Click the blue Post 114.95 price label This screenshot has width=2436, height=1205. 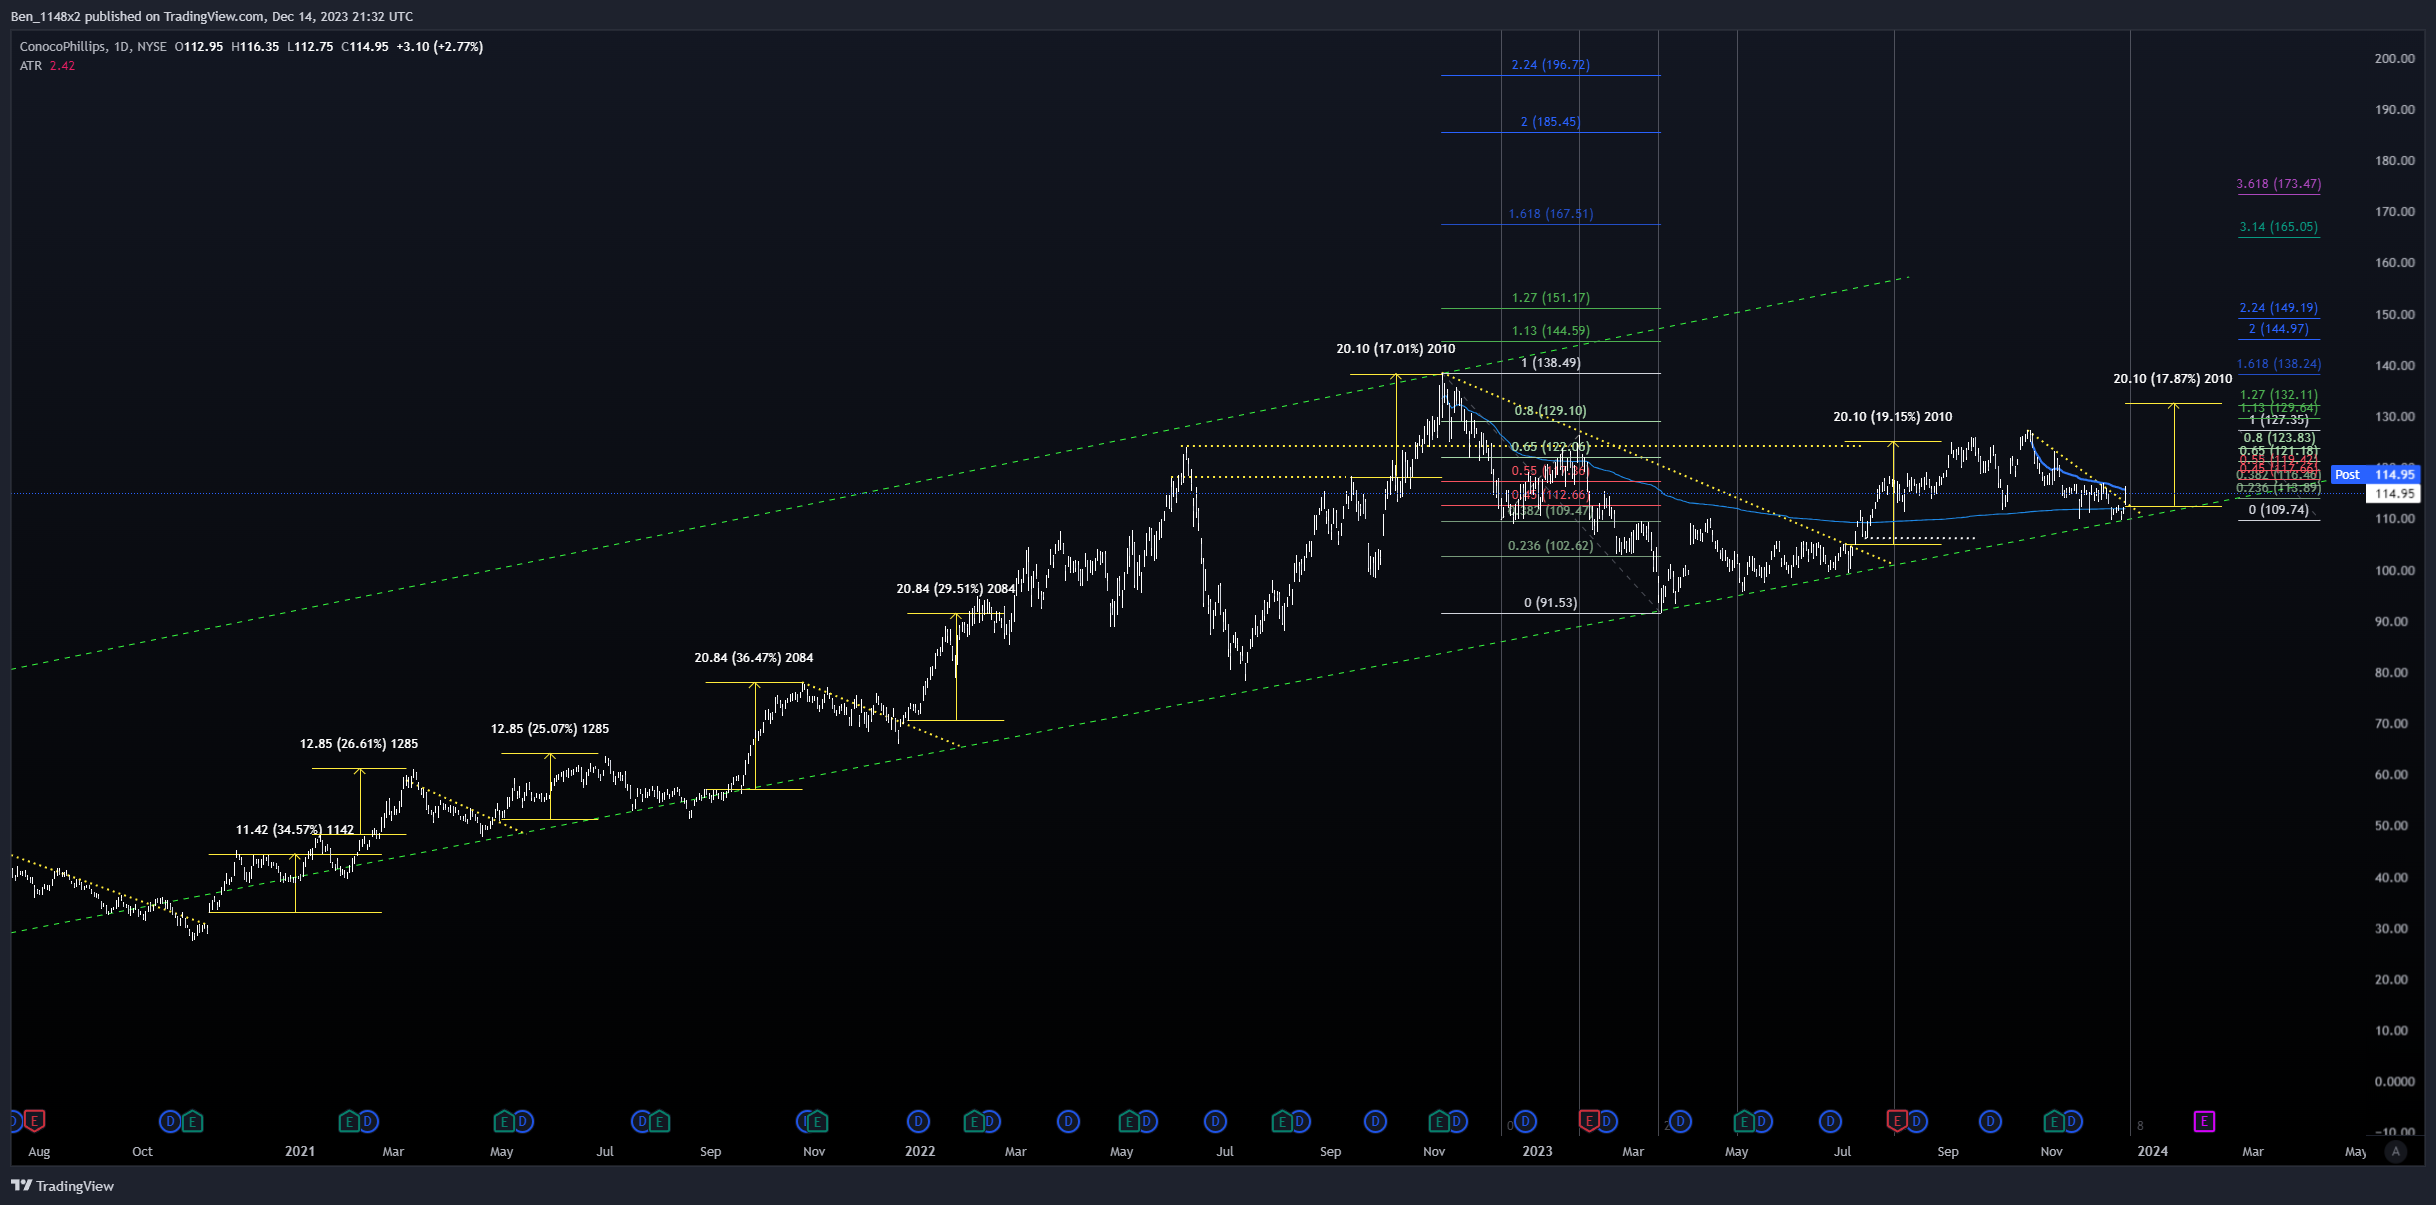(x=2376, y=474)
